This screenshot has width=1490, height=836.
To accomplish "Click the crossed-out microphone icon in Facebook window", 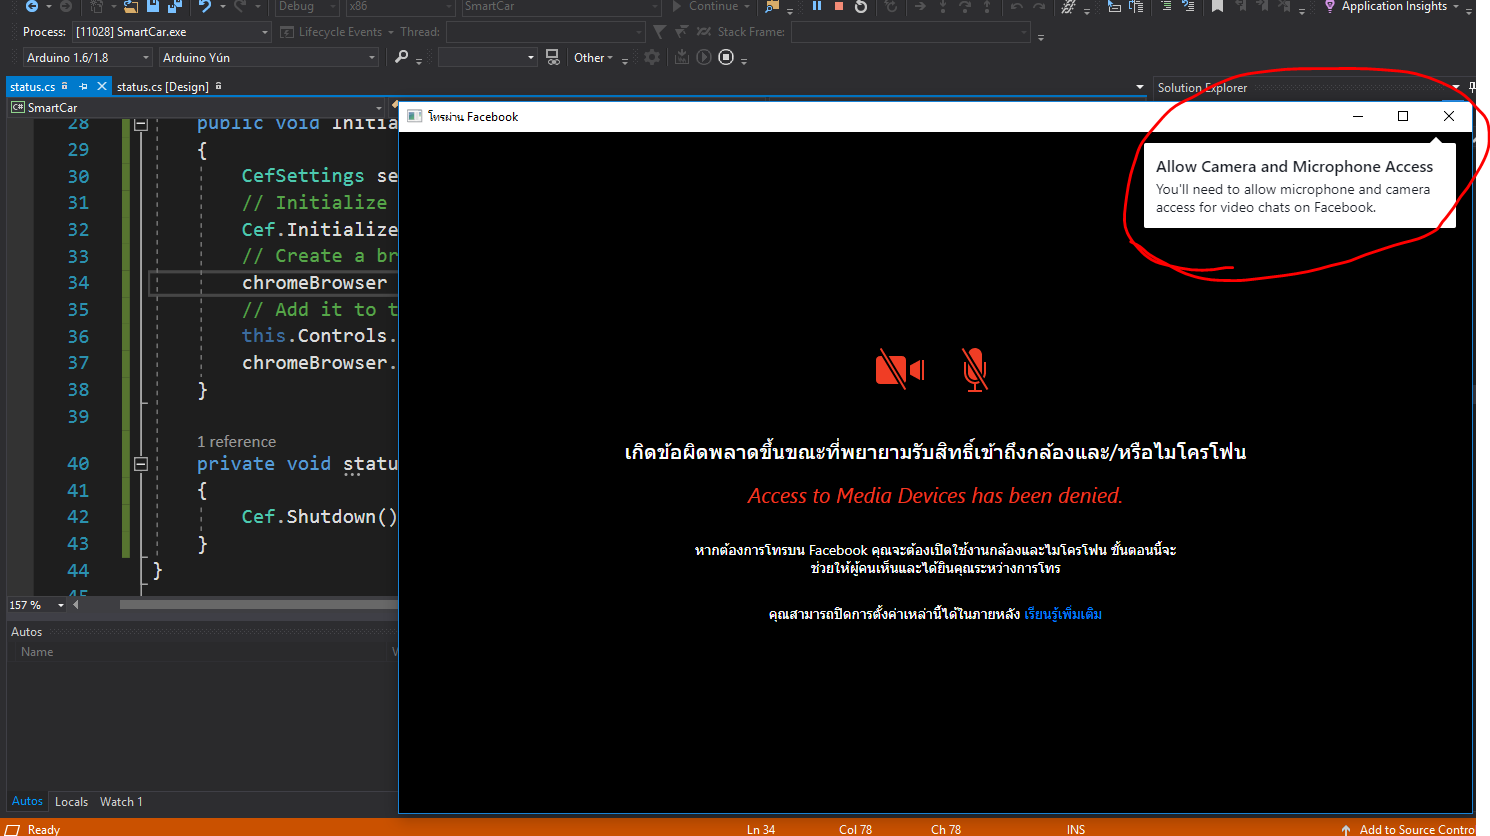I will pos(975,370).
